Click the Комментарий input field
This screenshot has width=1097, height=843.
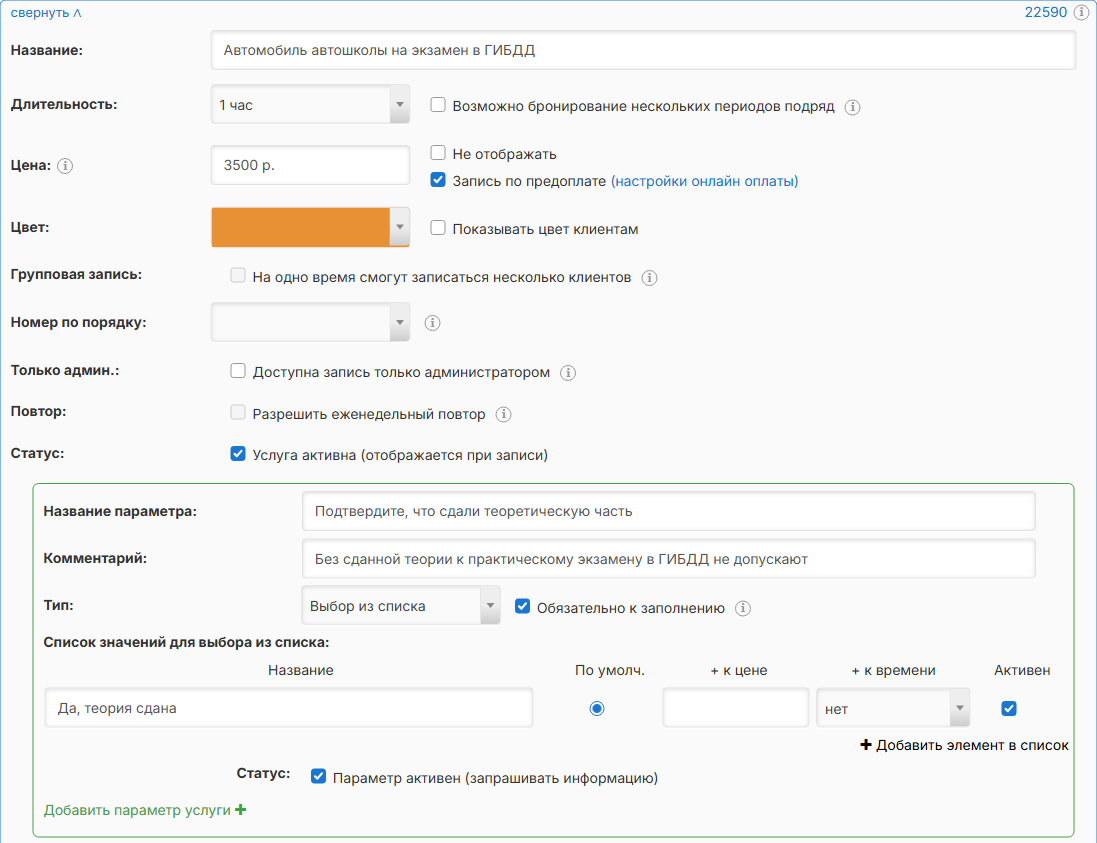pyautogui.click(x=668, y=559)
